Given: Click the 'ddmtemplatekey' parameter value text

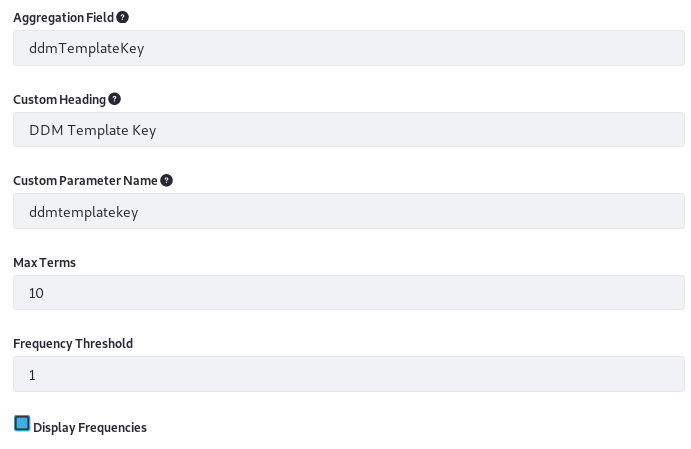Looking at the screenshot, I should (84, 212).
